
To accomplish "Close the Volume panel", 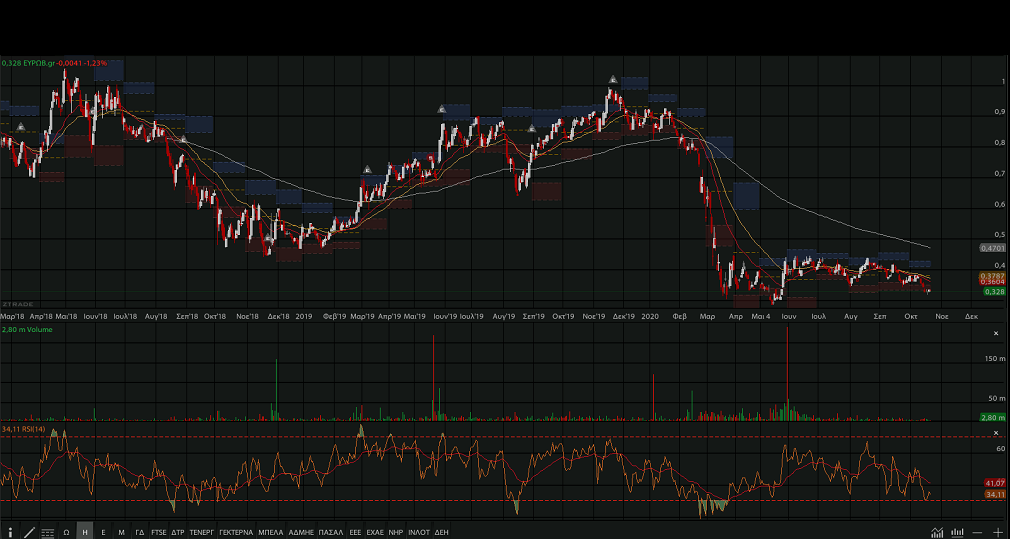I will tap(995, 333).
